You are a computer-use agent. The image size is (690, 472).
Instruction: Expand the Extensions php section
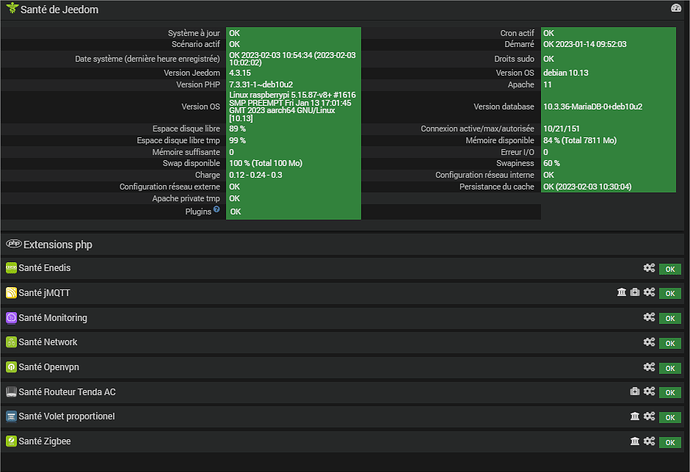tap(57, 243)
